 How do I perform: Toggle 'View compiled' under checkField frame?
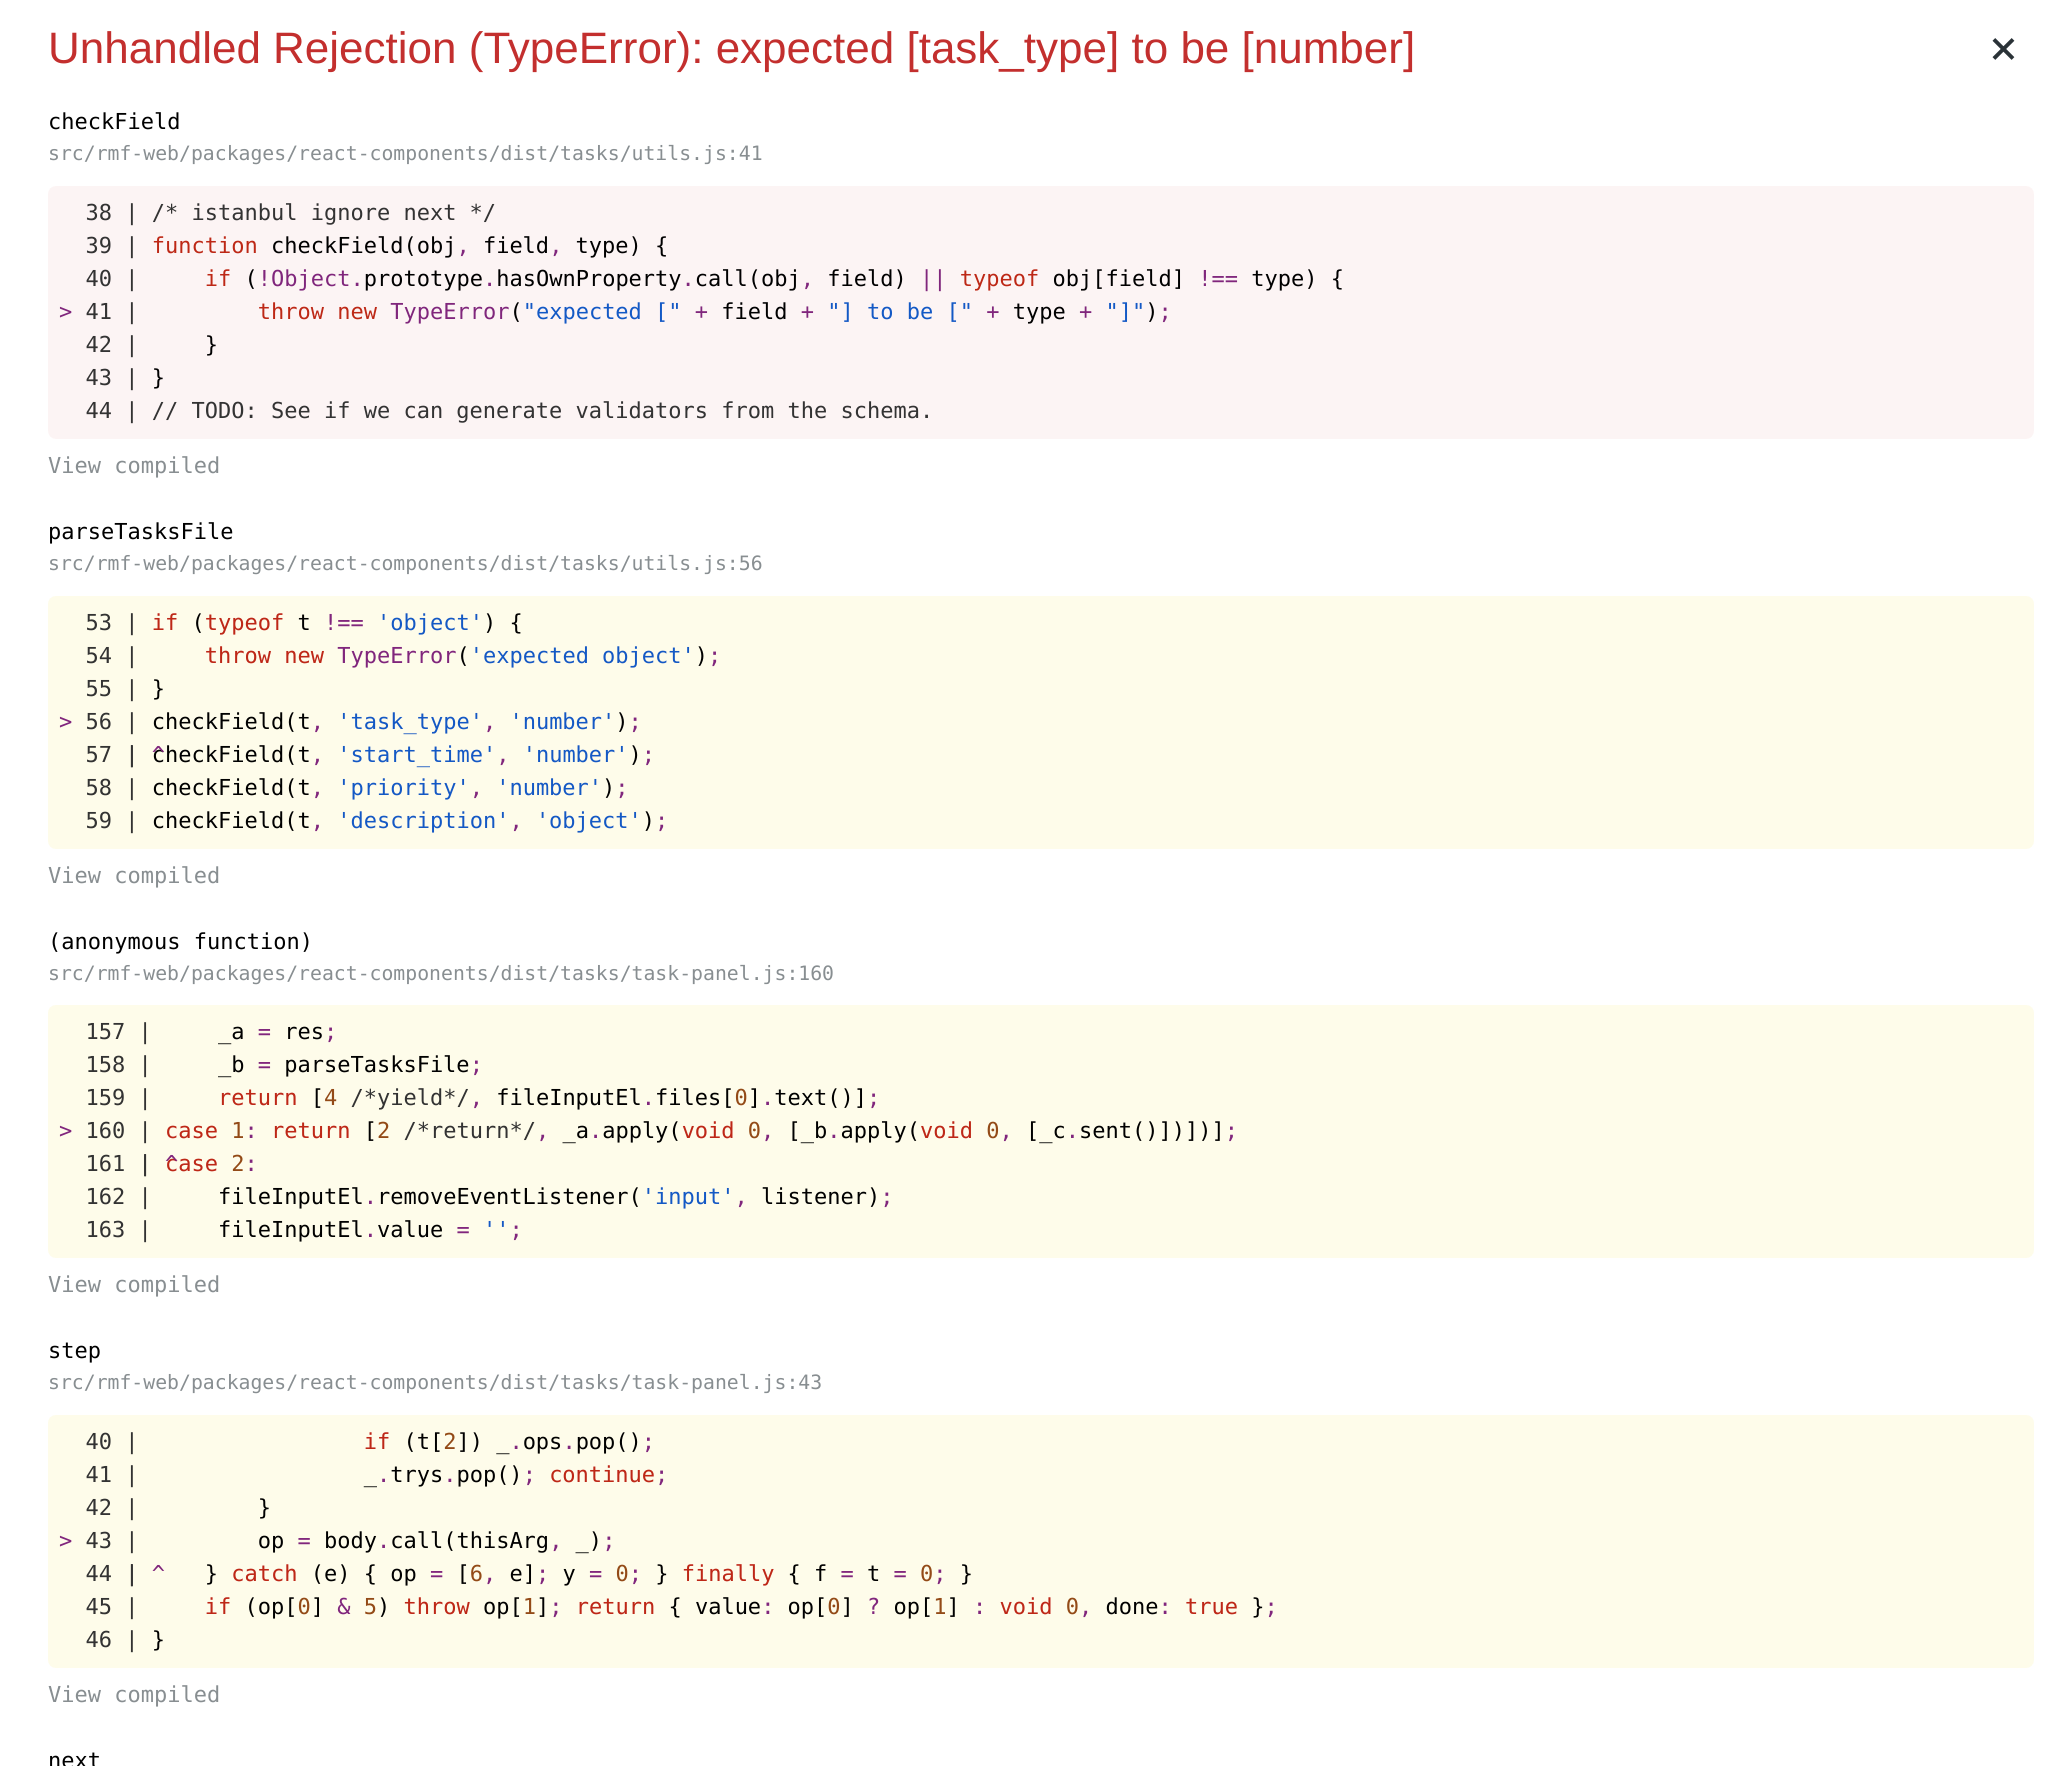point(134,465)
